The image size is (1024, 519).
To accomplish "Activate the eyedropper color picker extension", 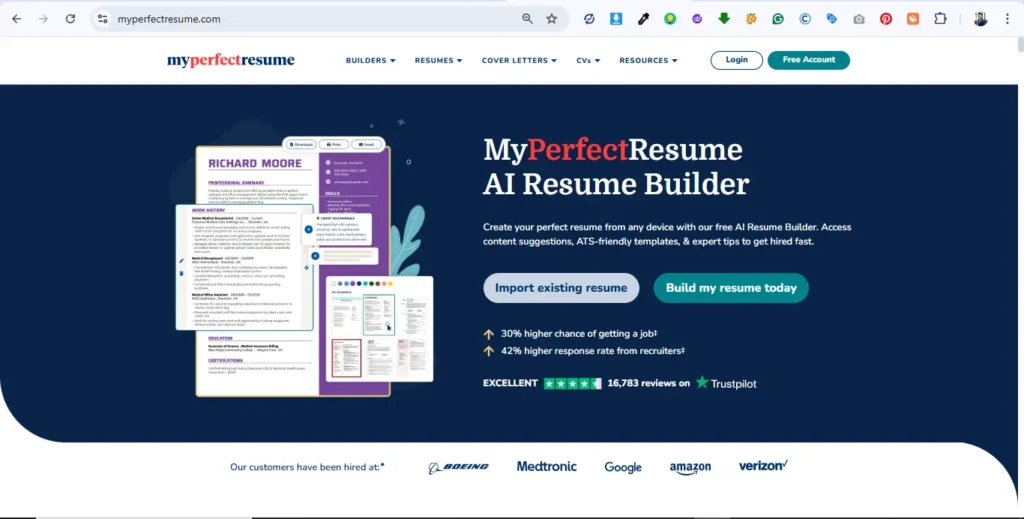I will point(643,19).
